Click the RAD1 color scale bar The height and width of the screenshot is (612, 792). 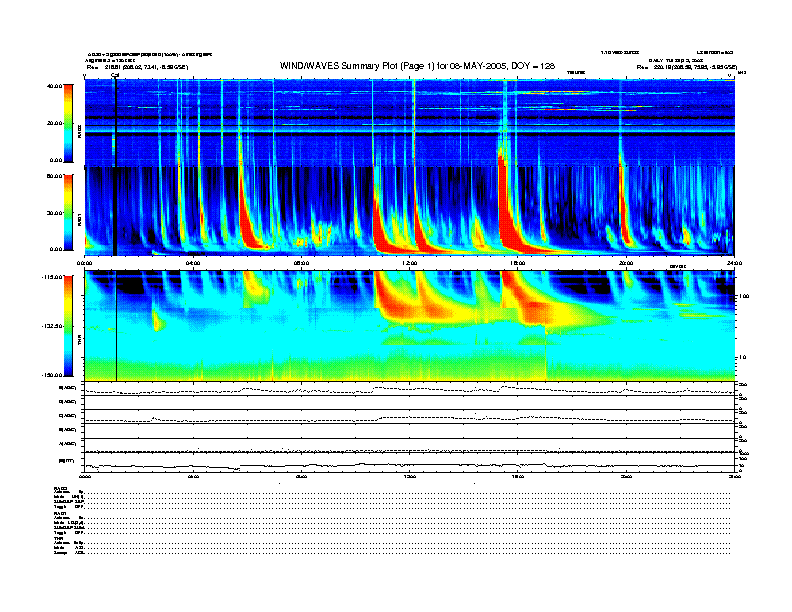coord(68,212)
